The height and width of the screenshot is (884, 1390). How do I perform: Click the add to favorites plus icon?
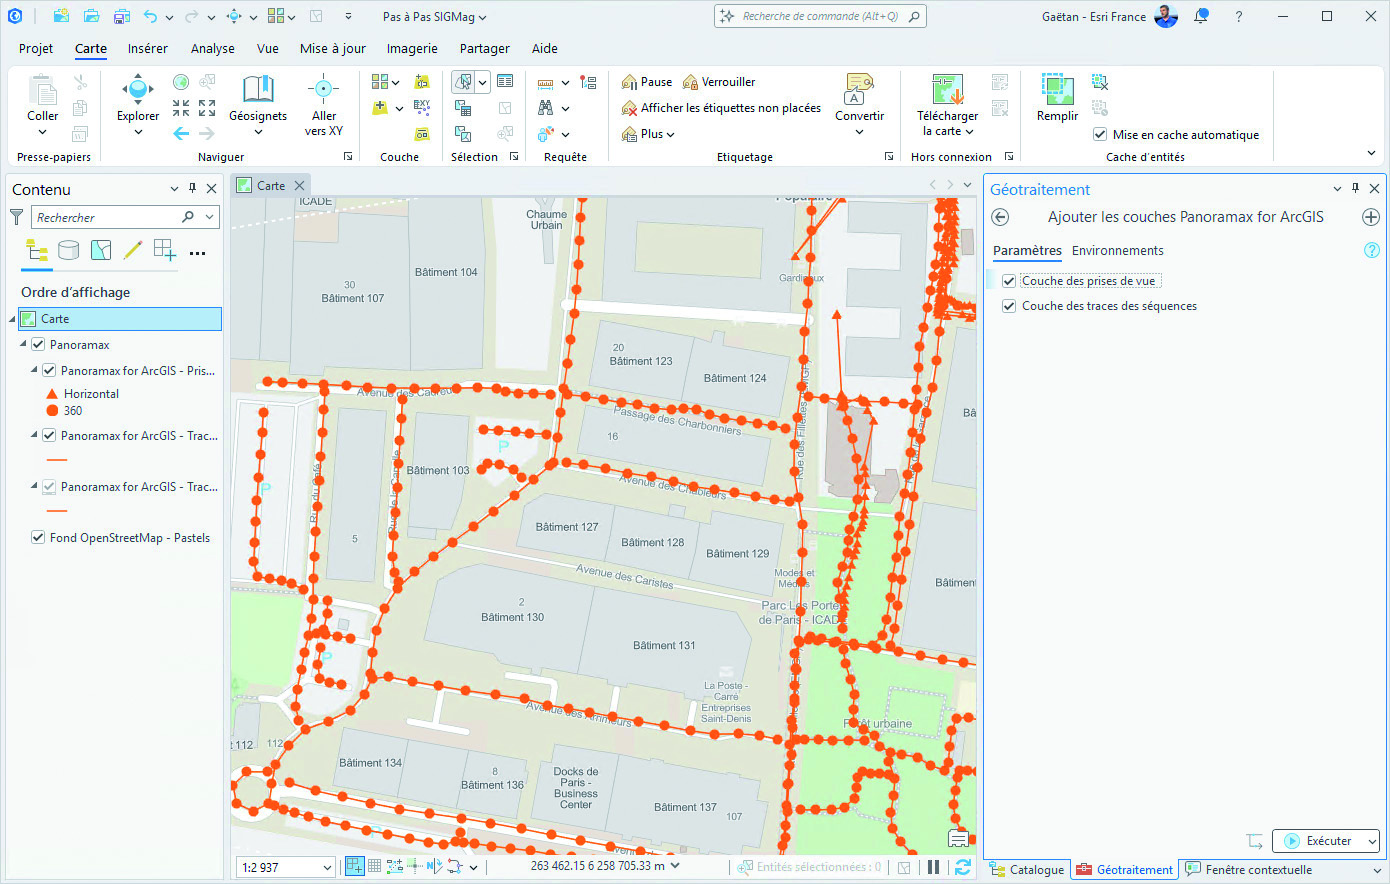1371,217
